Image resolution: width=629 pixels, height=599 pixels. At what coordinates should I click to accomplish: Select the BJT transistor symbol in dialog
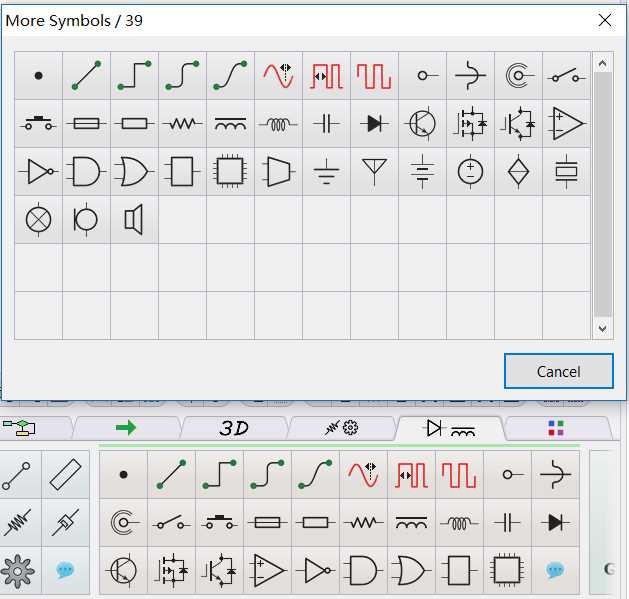(x=422, y=124)
